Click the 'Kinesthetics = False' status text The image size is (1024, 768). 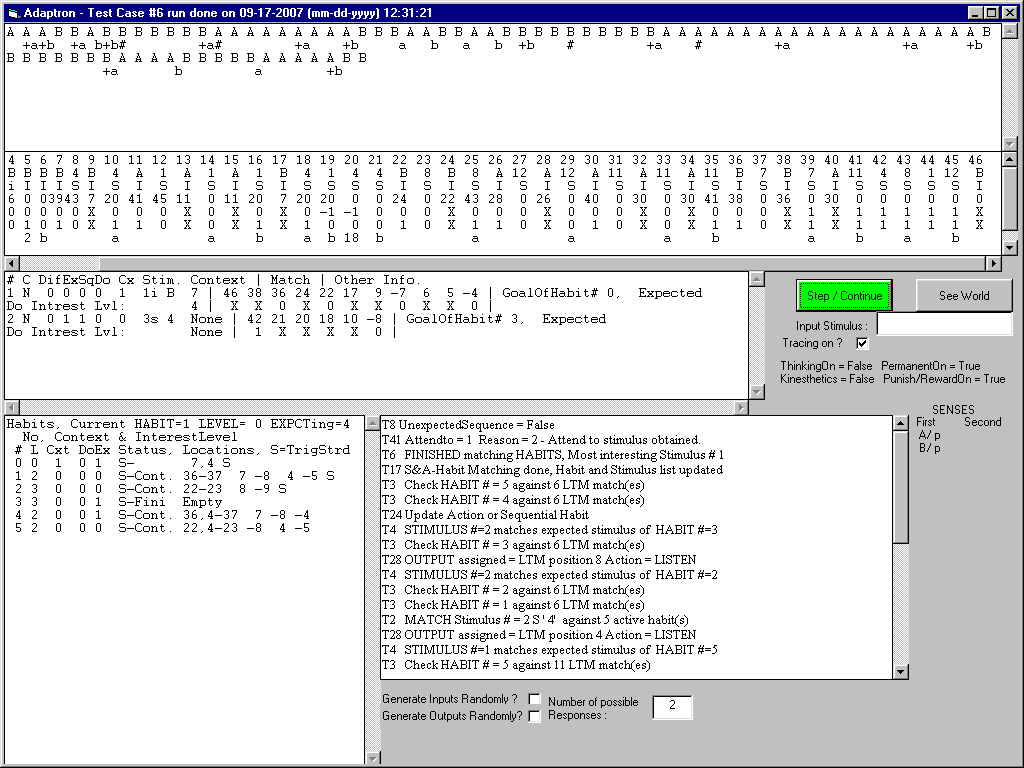coord(827,379)
